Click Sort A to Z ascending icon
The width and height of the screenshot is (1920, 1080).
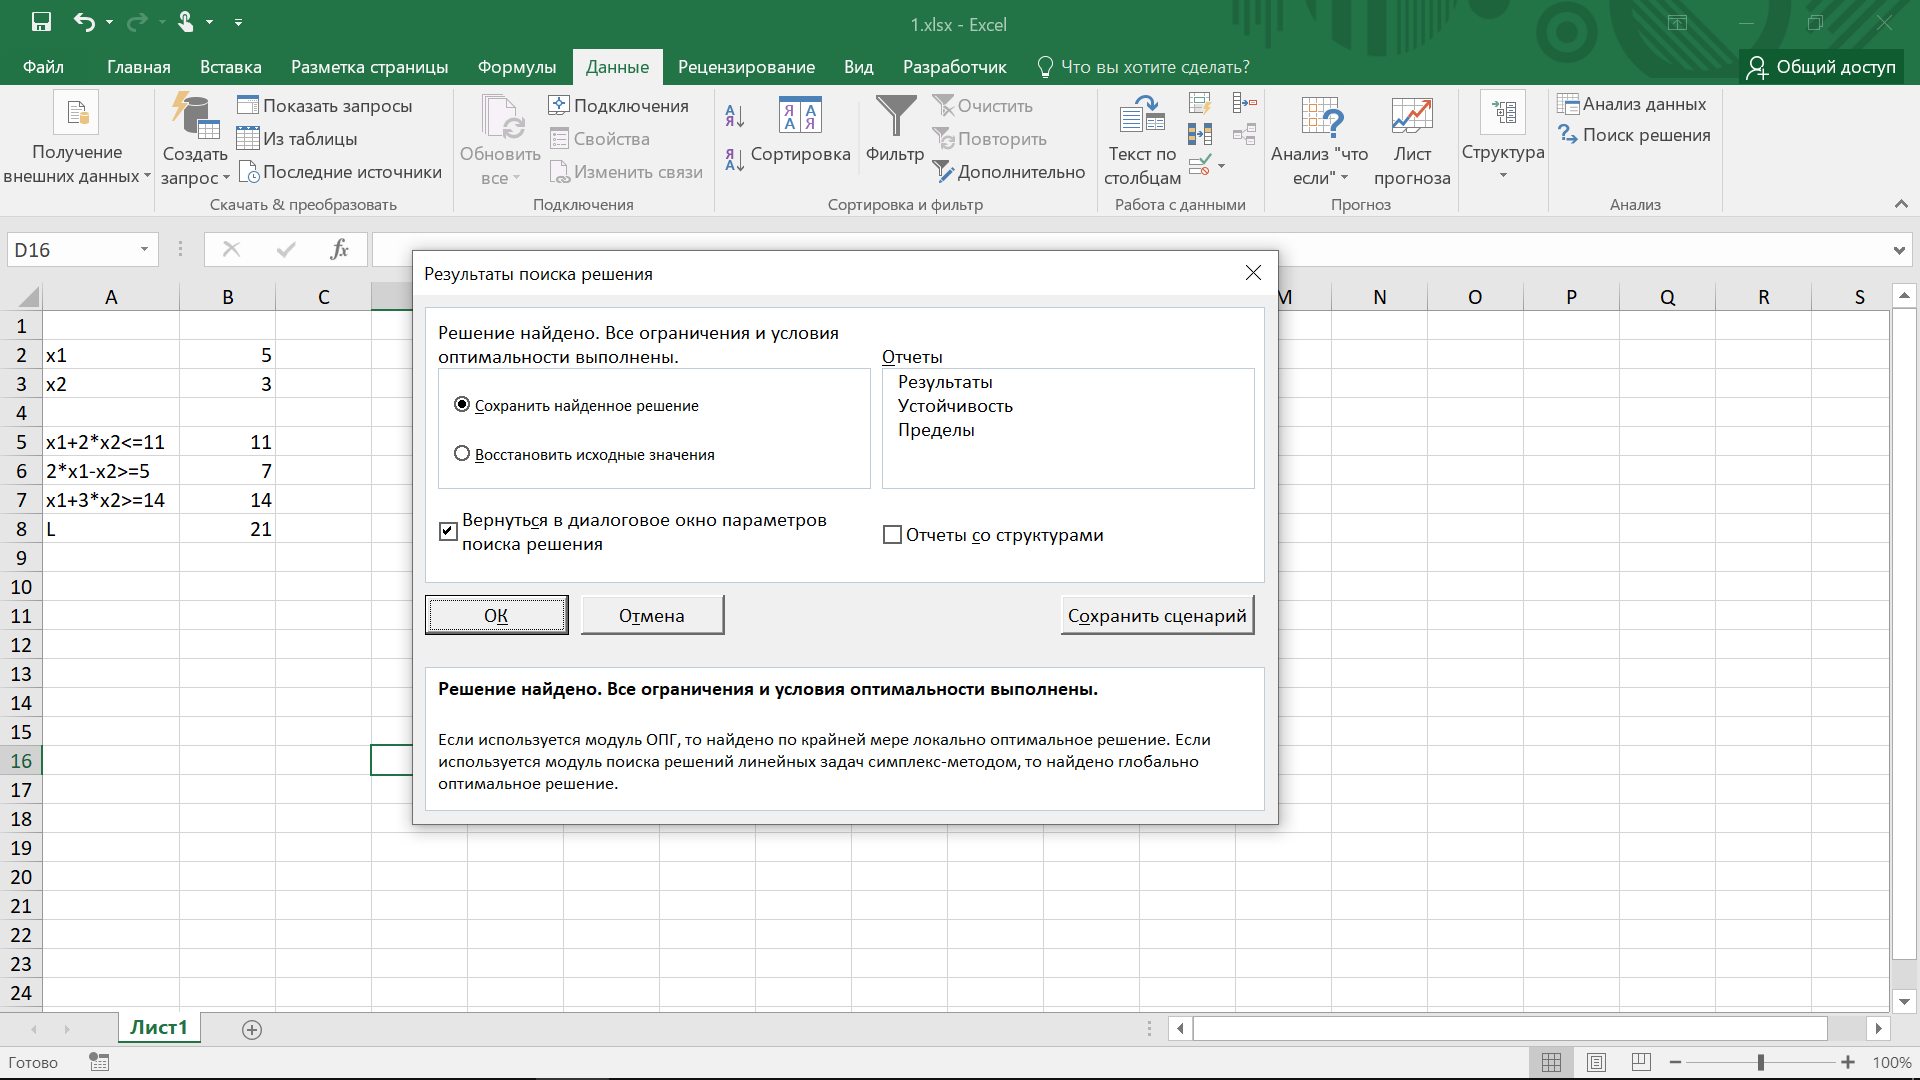click(734, 117)
